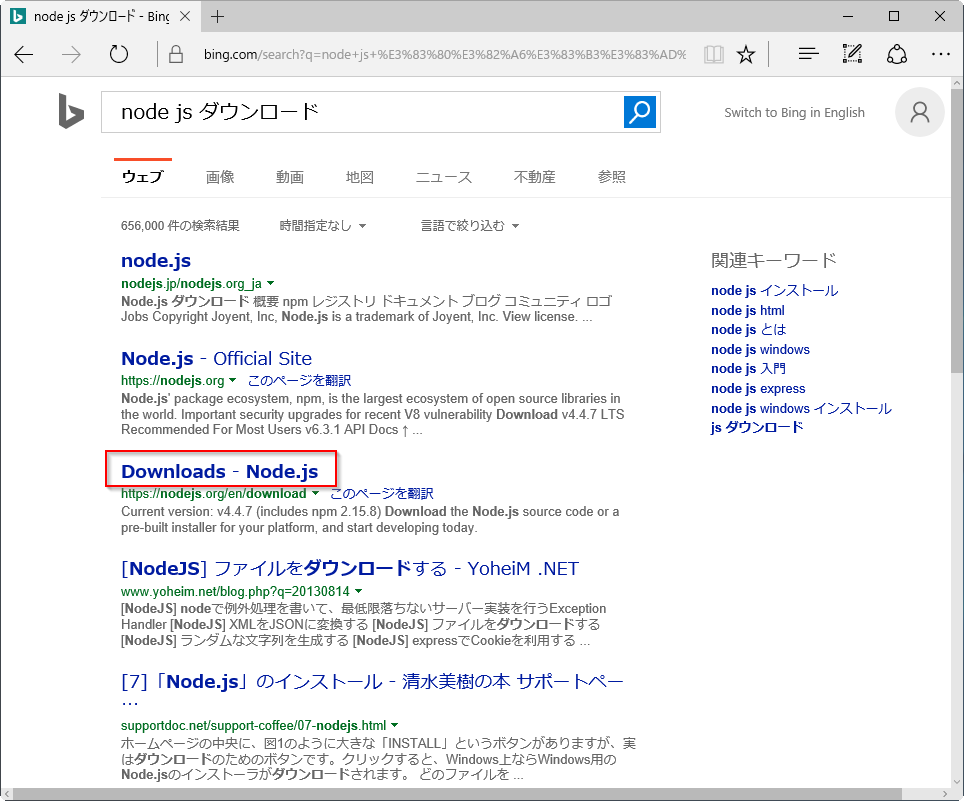
Task: Open a new tab with plus
Action: pos(217,17)
